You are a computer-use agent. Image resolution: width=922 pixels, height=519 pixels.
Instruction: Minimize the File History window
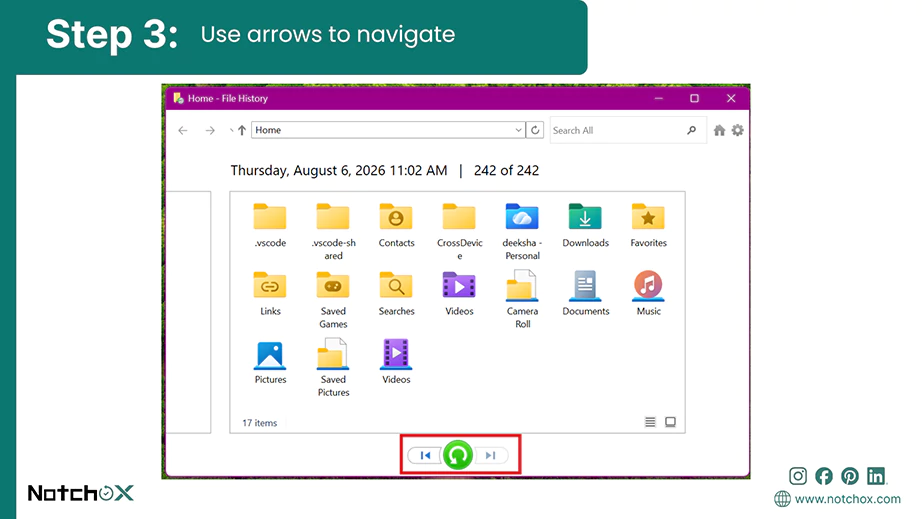pos(659,98)
